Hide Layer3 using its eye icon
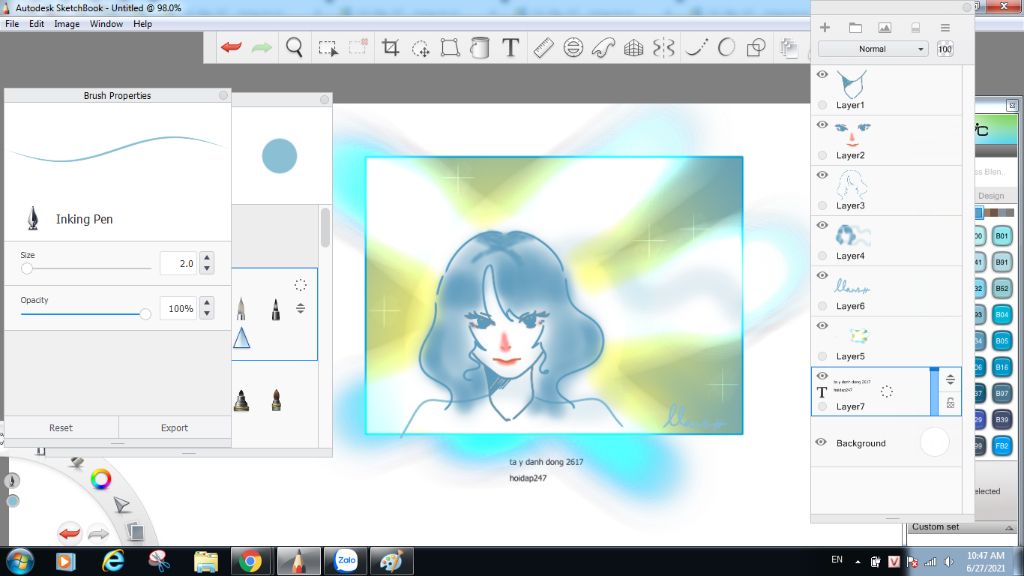The image size is (1024, 576). [822, 175]
